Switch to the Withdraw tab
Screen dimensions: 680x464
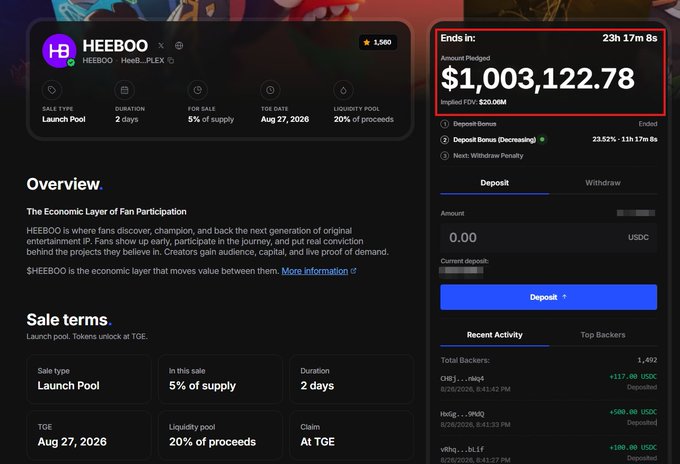point(603,183)
